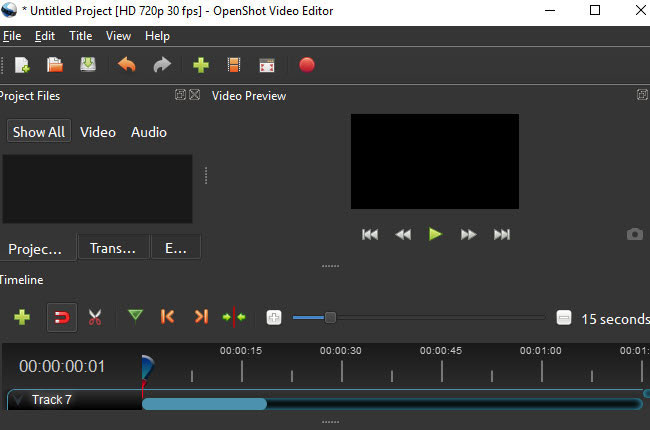This screenshot has width=650, height=430.
Task: Rewind the video preview
Action: (403, 235)
